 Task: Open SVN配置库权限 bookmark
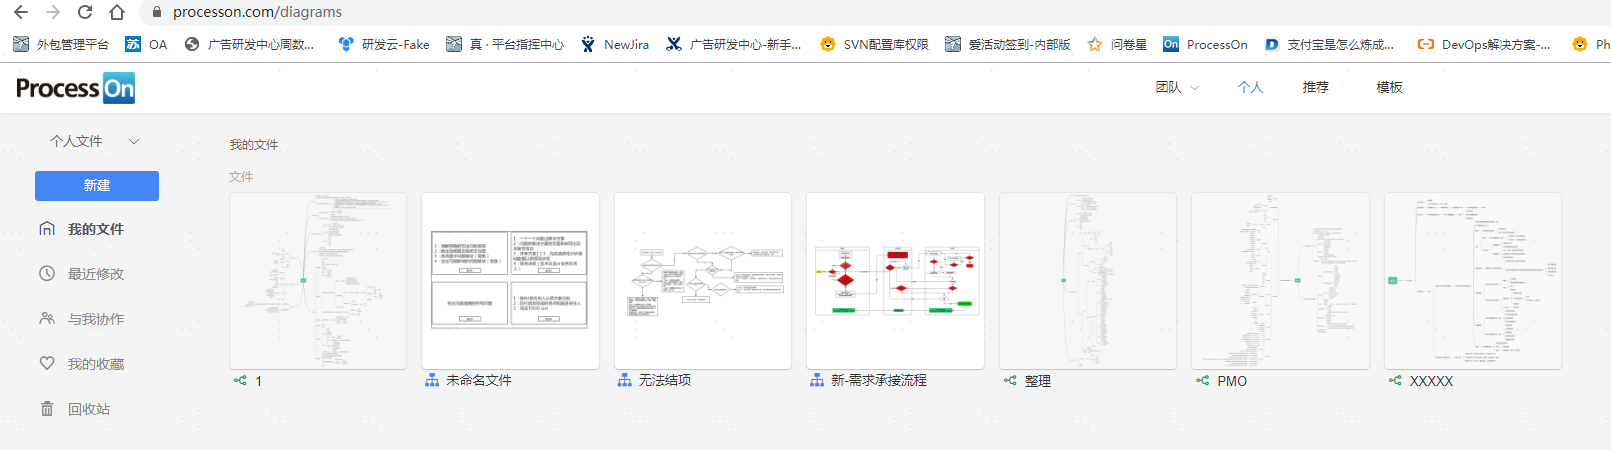tap(874, 44)
